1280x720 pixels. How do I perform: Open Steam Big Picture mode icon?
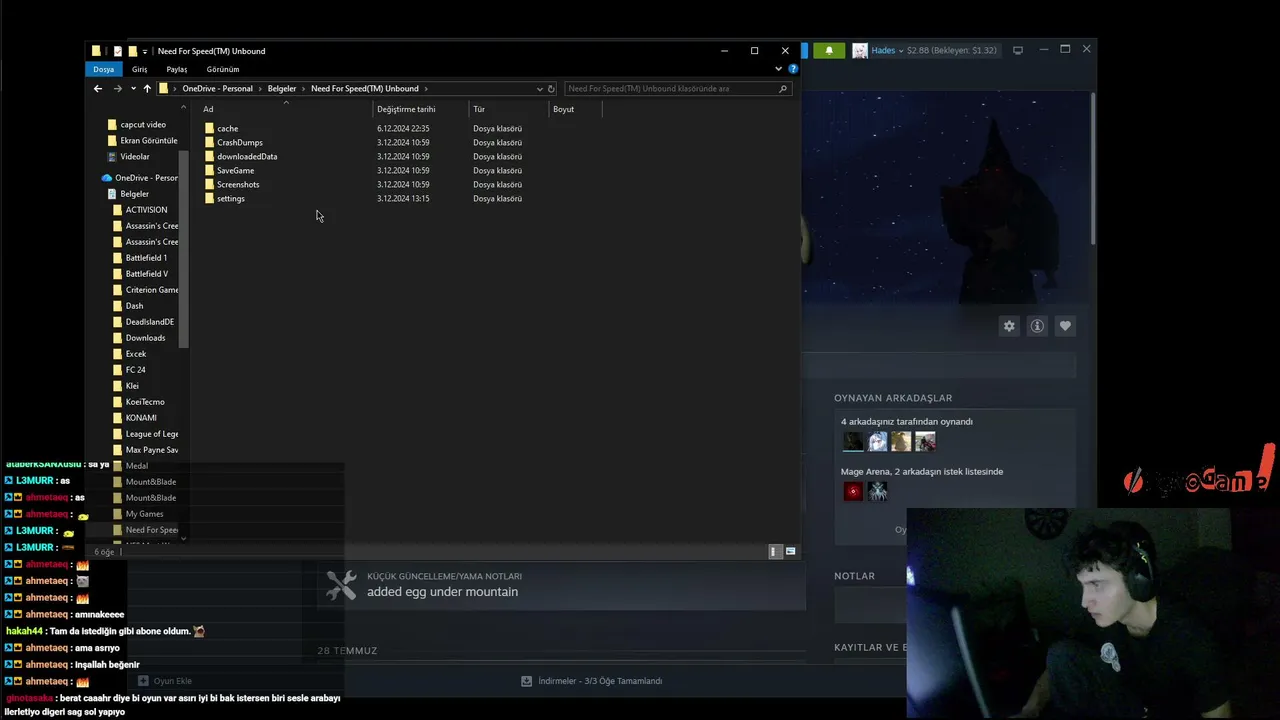[1018, 50]
